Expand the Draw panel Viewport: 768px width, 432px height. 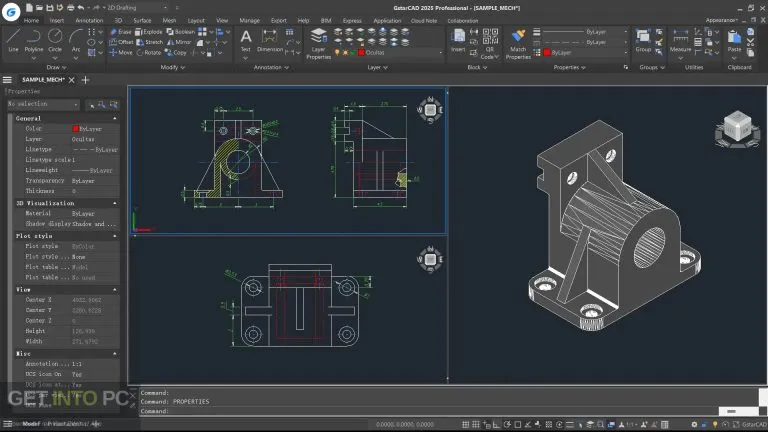click(56, 67)
